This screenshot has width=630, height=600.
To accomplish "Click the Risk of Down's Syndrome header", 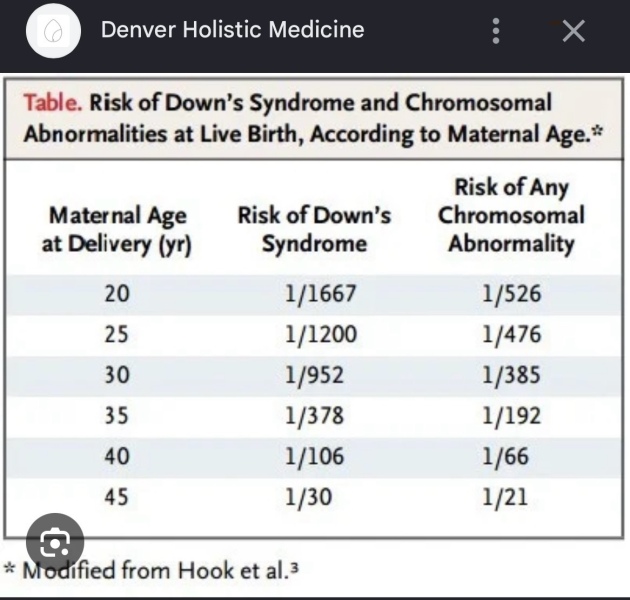I will point(314,229).
